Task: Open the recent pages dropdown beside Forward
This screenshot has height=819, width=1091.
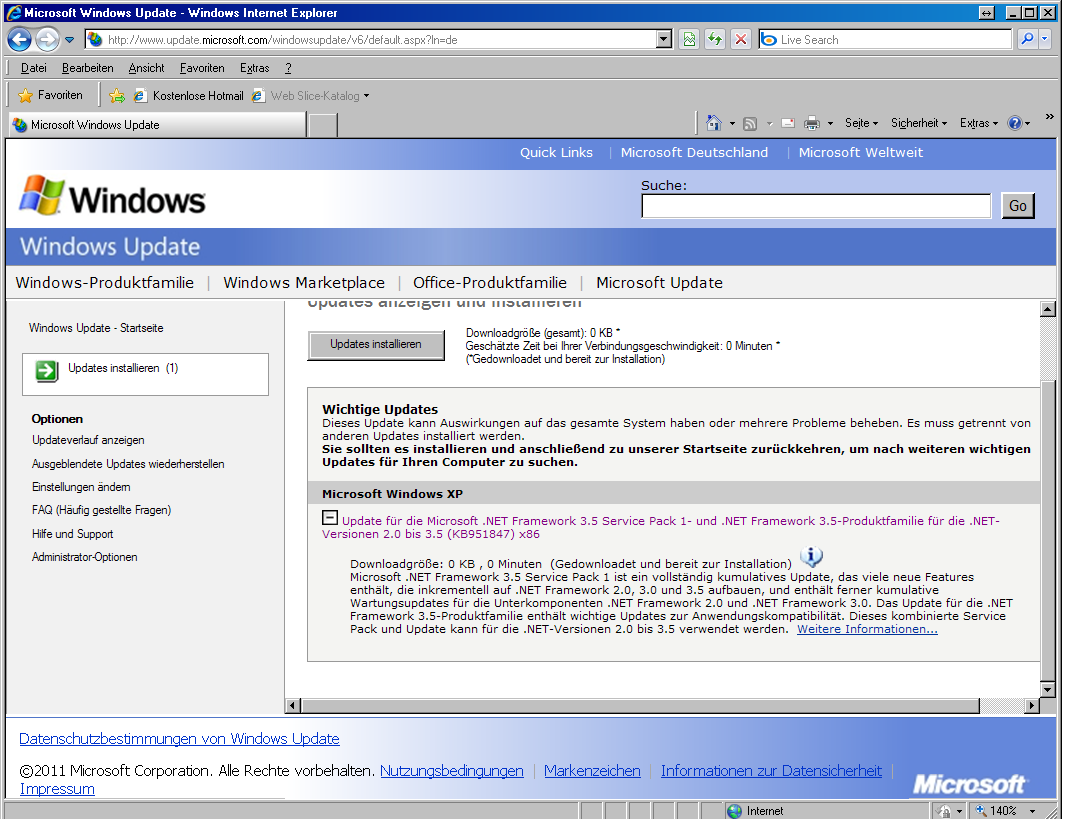Action: (70, 40)
